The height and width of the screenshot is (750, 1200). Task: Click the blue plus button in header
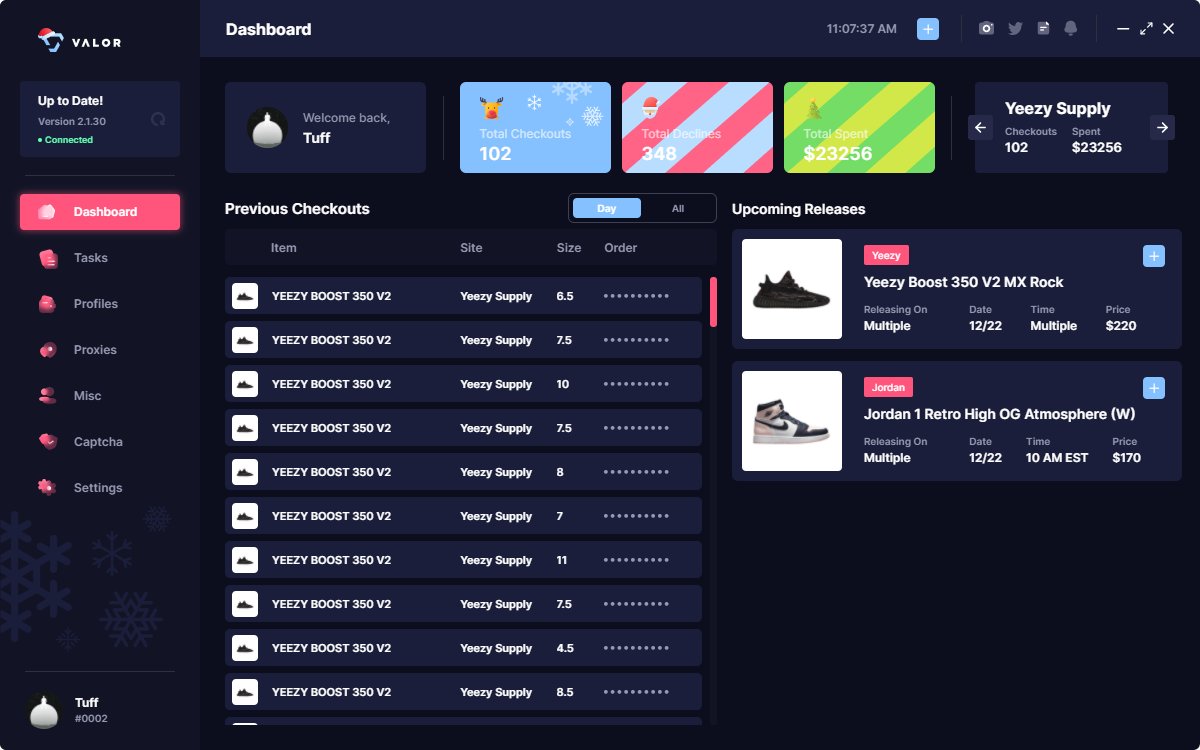[x=928, y=29]
